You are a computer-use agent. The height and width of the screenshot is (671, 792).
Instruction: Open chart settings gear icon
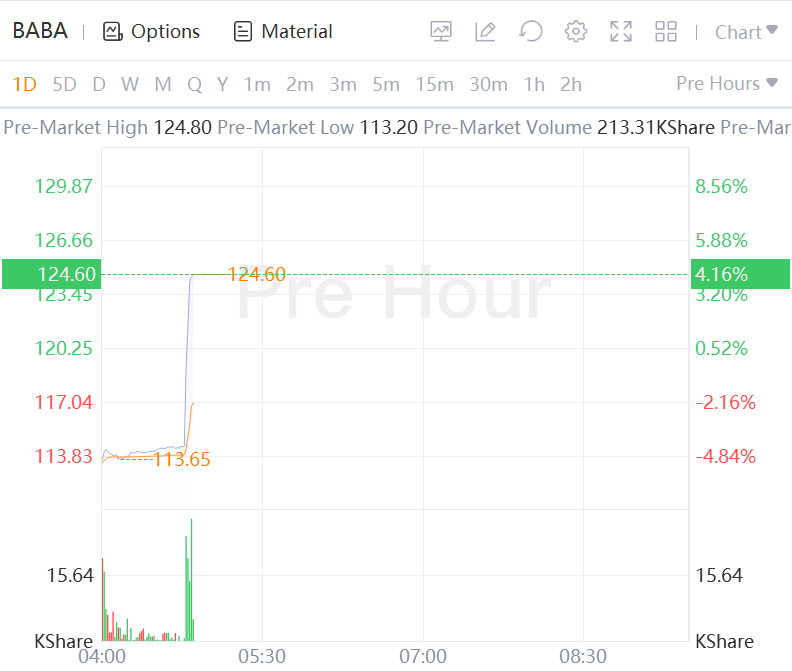tap(576, 32)
